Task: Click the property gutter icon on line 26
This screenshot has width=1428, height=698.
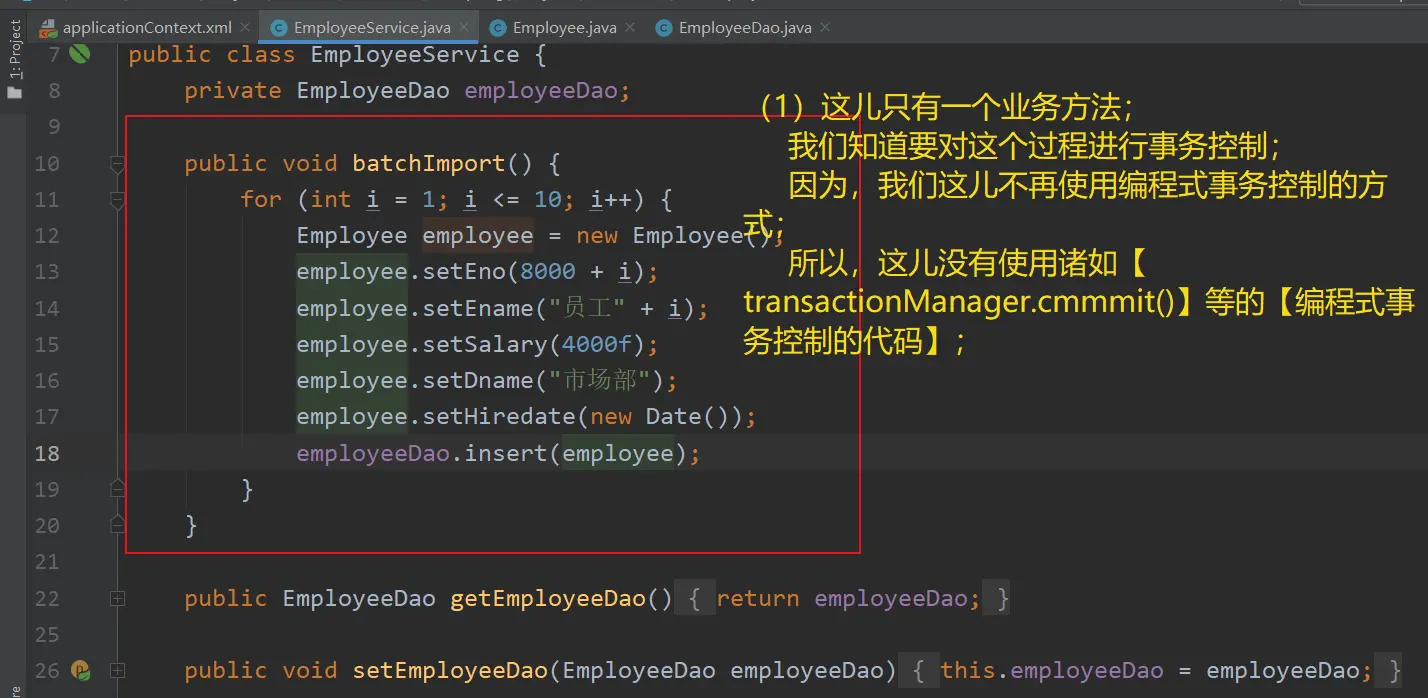Action: tap(79, 670)
